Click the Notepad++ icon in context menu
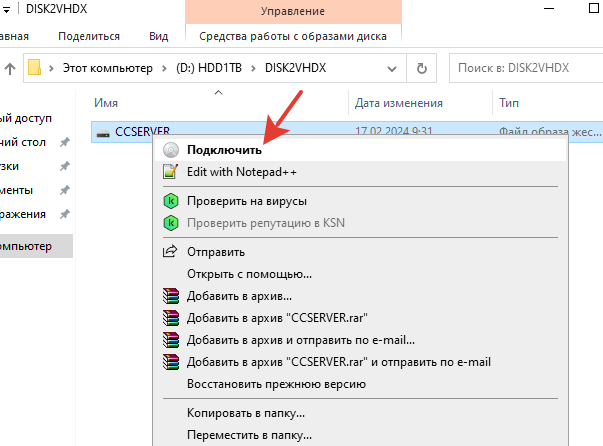 (x=170, y=171)
